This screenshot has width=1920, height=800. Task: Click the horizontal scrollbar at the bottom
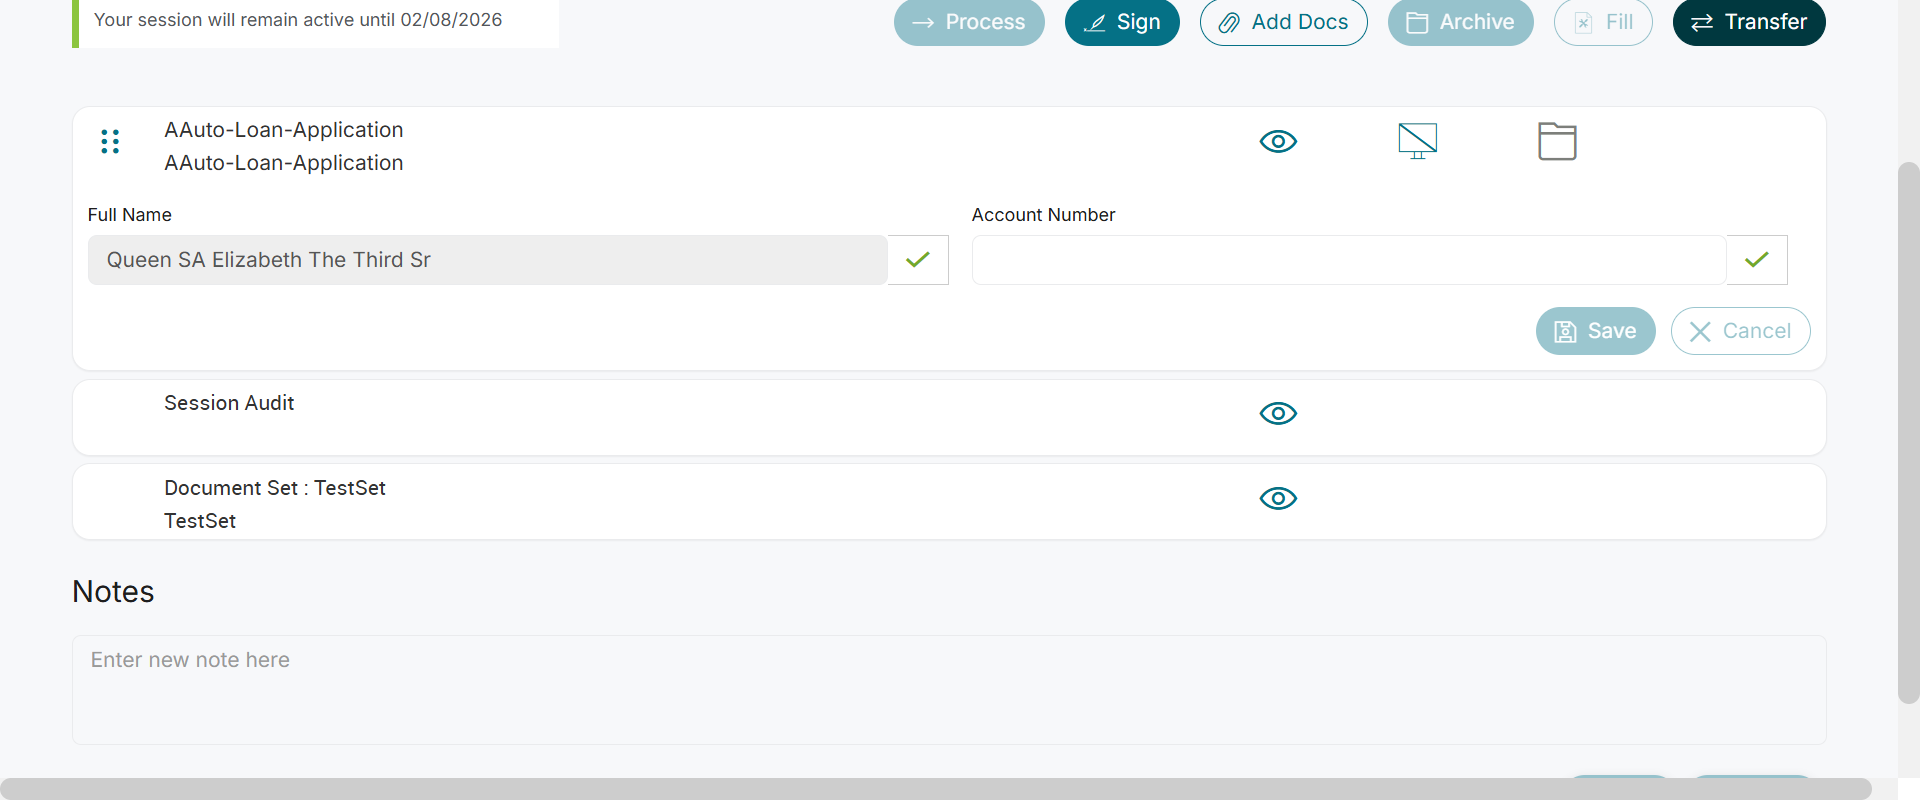[936, 789]
